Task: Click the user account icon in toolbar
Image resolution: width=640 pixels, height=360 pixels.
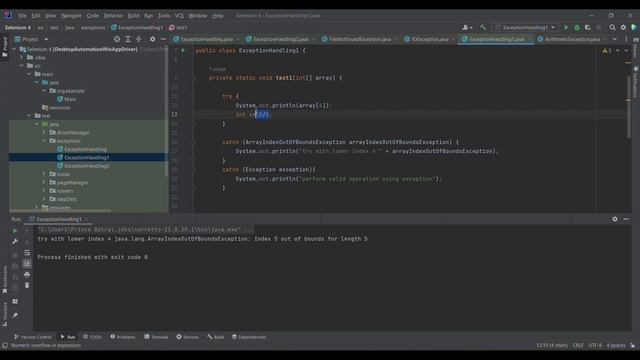Action: (x=467, y=27)
